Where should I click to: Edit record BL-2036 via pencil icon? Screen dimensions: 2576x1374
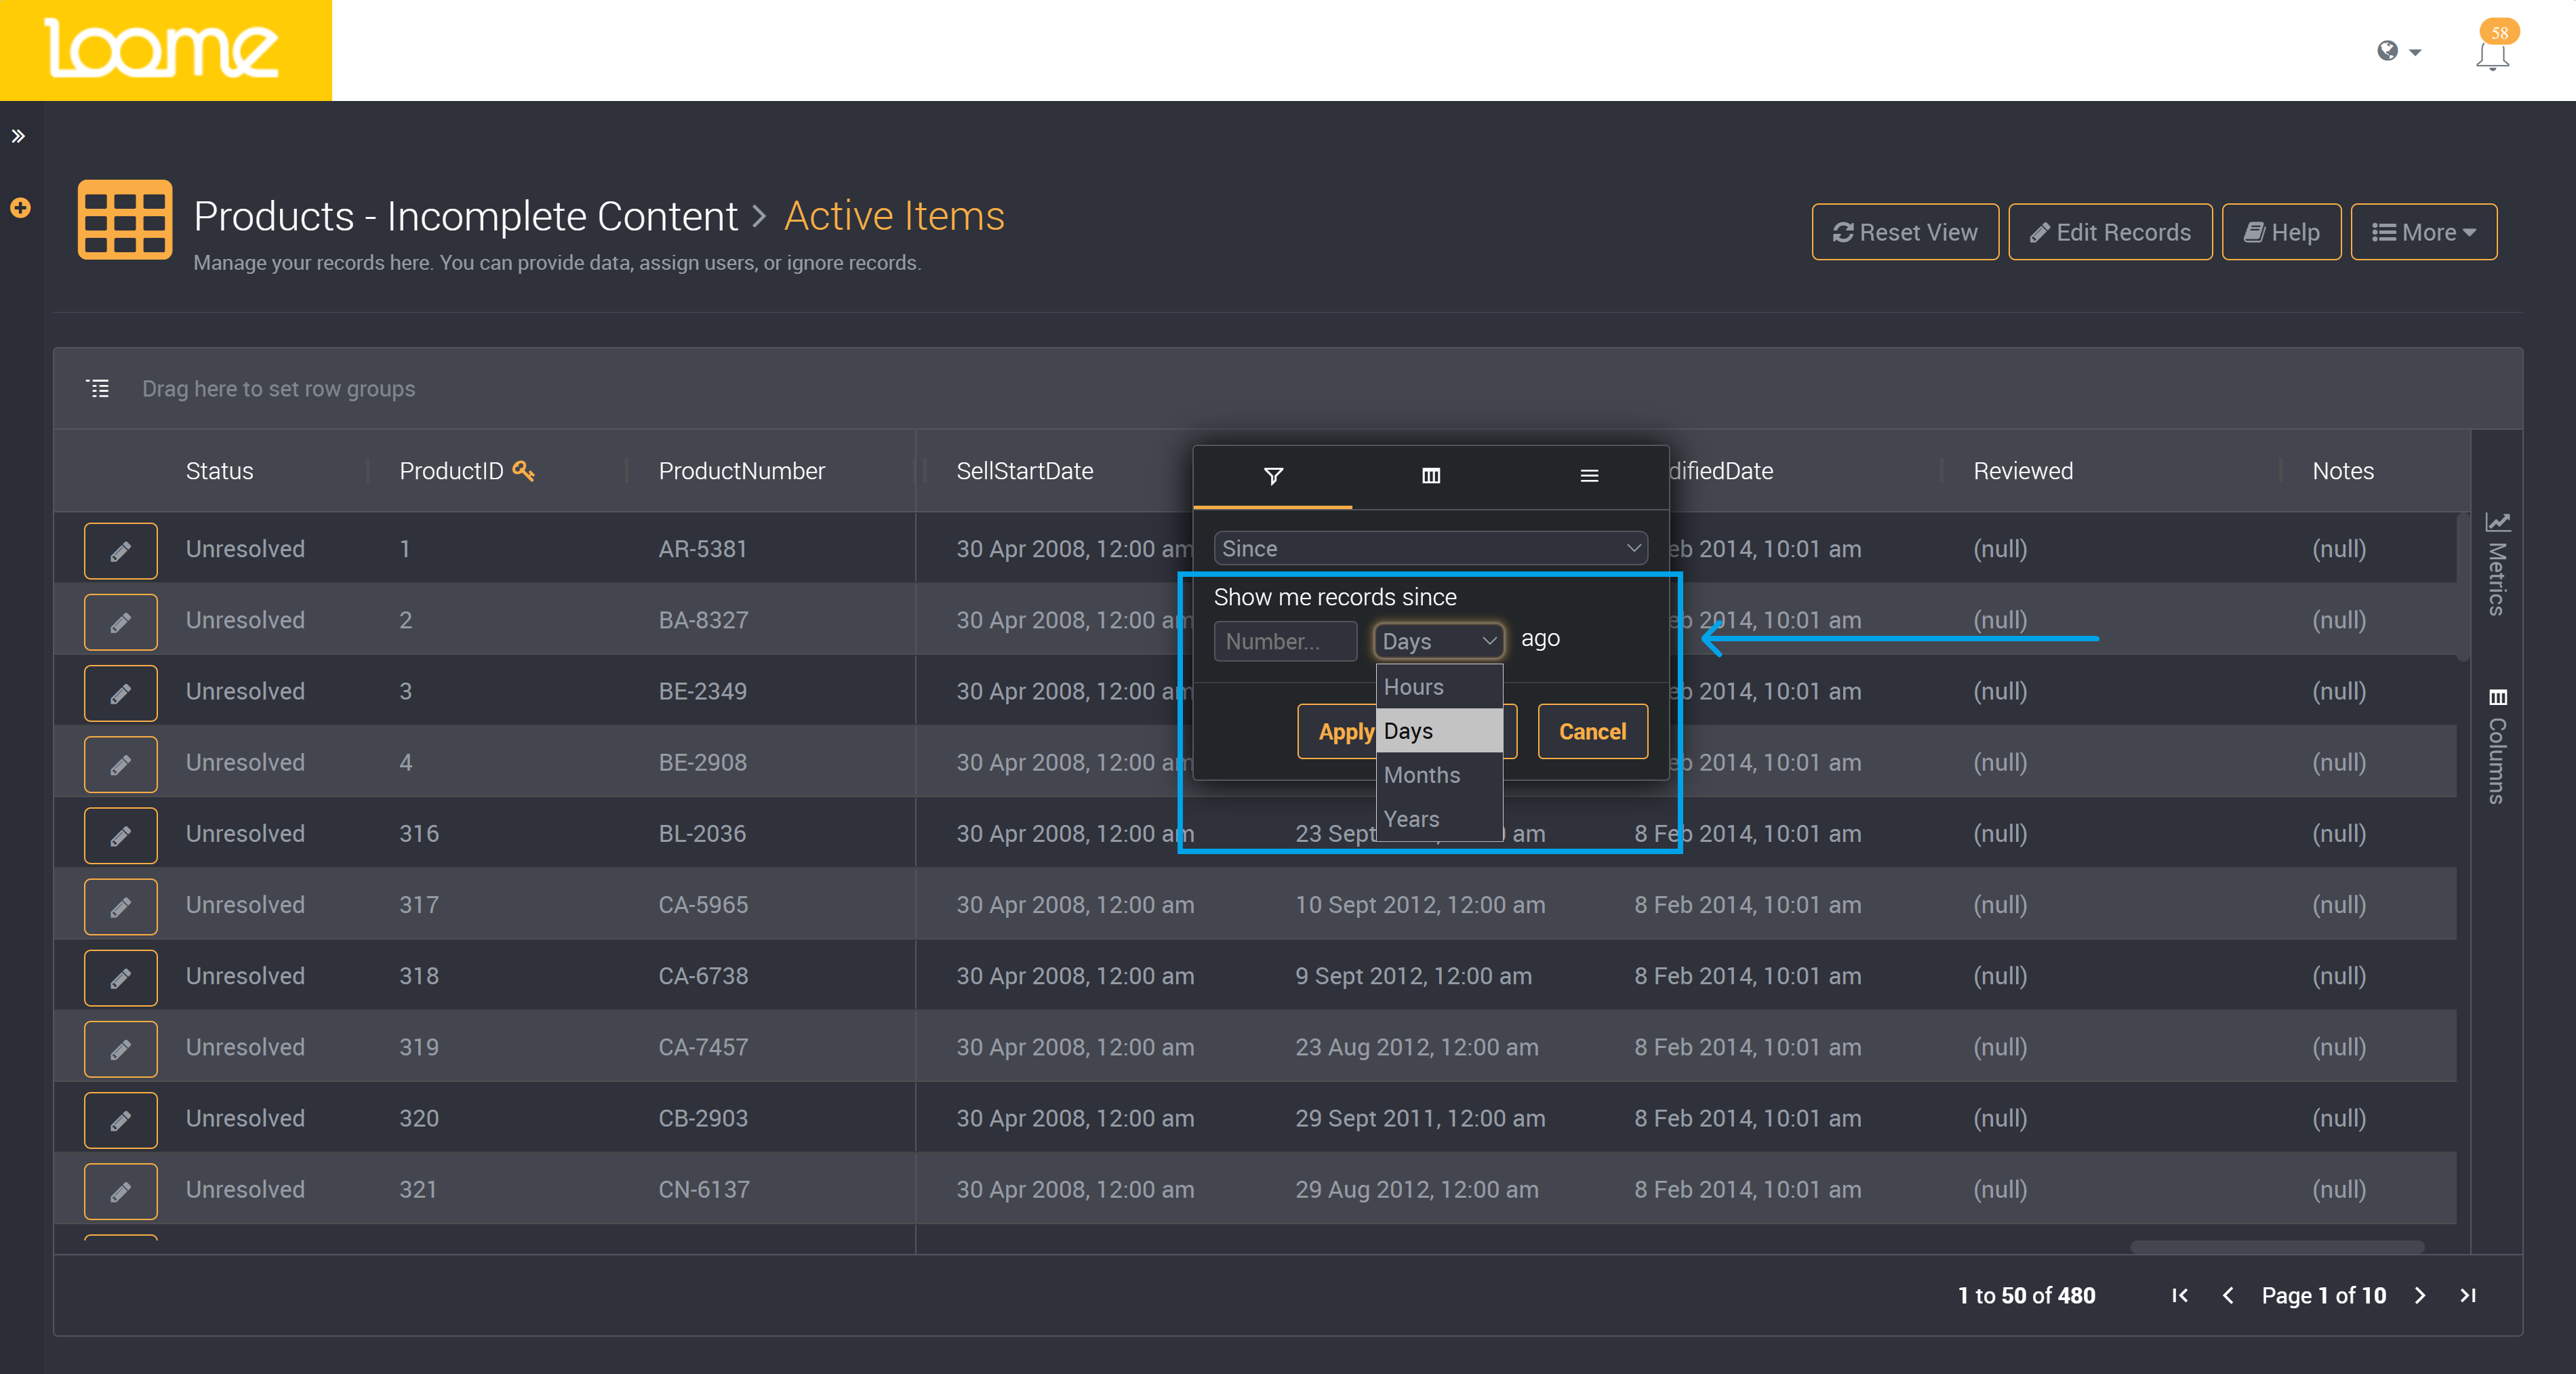point(120,835)
